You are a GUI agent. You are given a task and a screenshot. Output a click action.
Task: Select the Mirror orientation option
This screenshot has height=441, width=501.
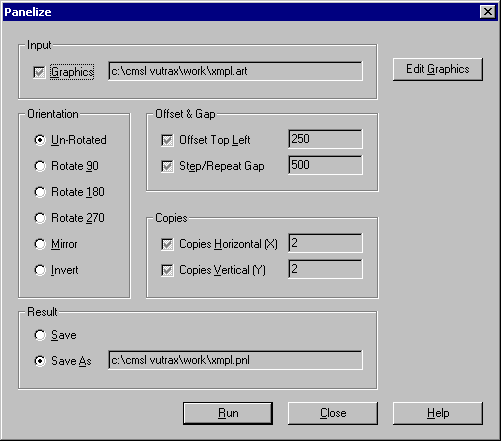click(40, 244)
